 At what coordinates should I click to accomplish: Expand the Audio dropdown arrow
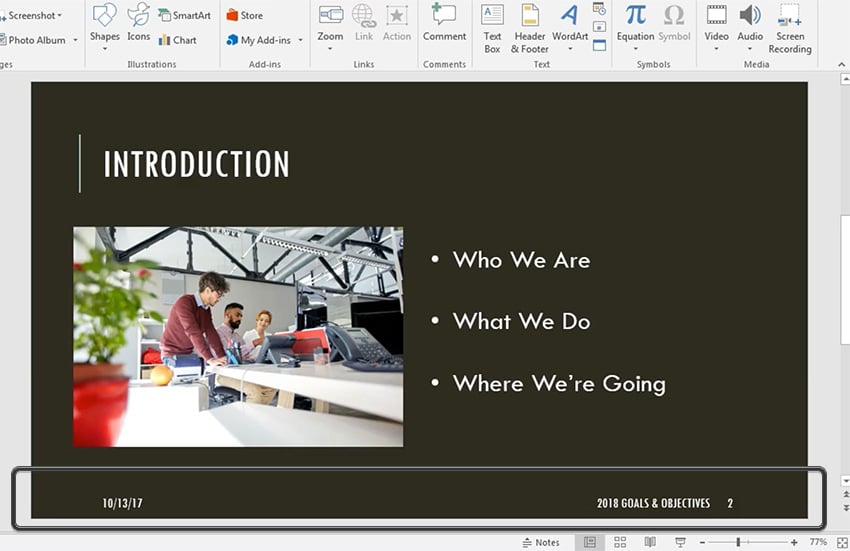tap(750, 49)
